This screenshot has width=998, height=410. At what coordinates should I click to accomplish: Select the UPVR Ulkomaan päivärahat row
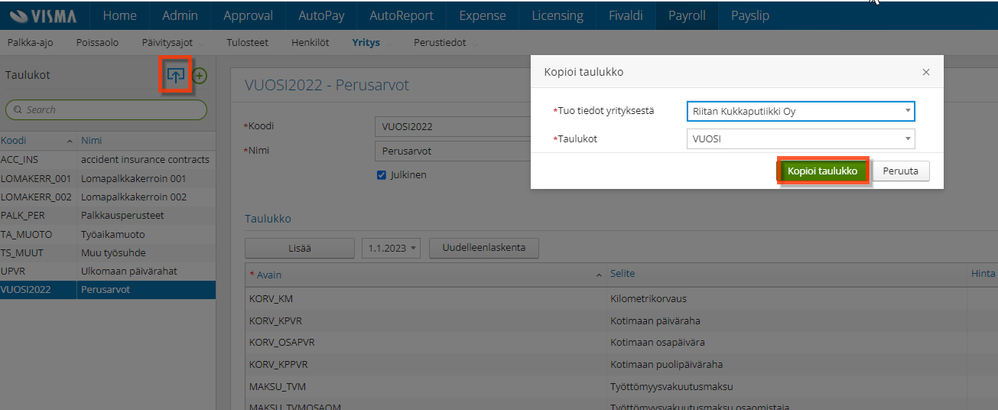pyautogui.click(x=107, y=271)
